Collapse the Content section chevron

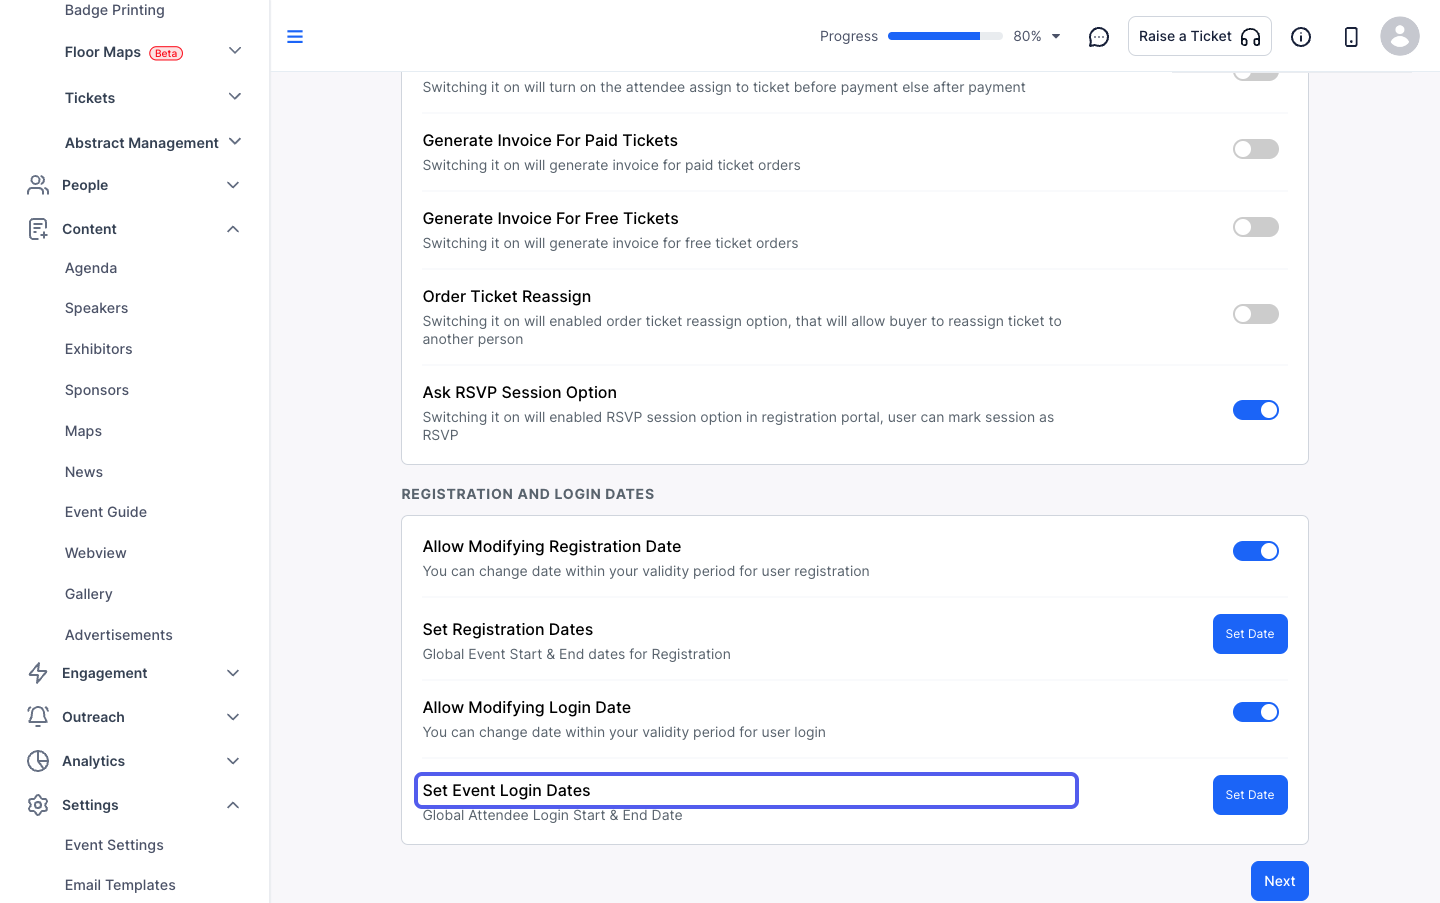233,229
